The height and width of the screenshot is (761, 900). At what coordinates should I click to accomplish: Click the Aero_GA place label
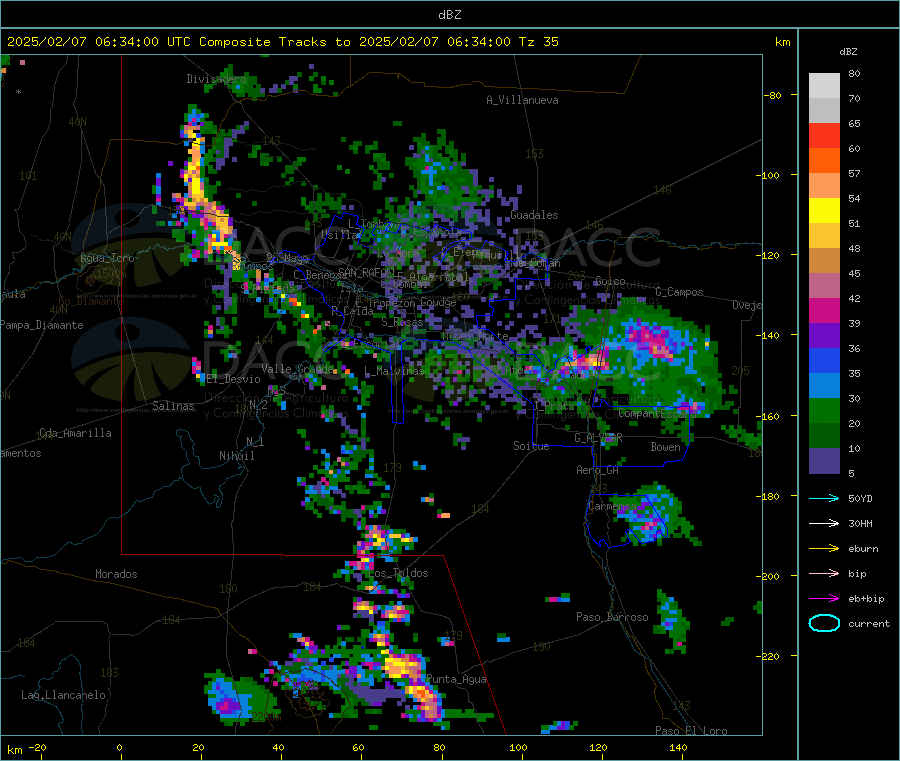click(598, 470)
